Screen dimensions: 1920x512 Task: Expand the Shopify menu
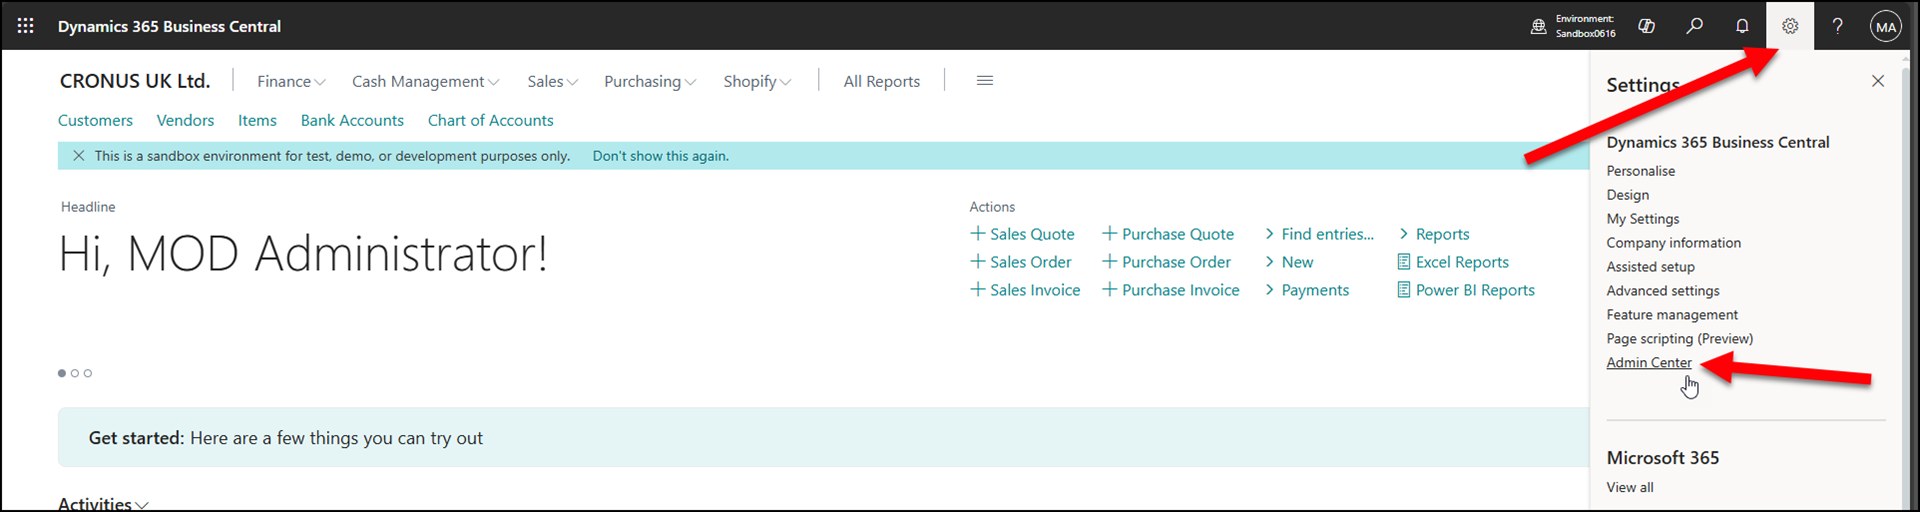coord(757,82)
